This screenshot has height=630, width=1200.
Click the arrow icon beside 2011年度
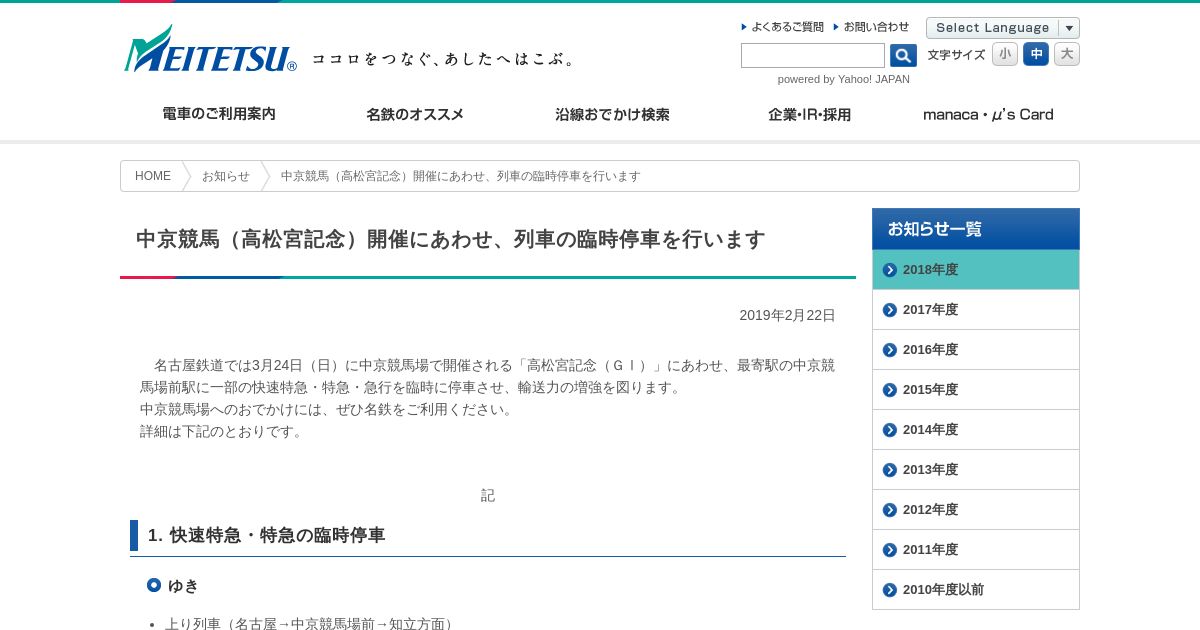(x=890, y=550)
